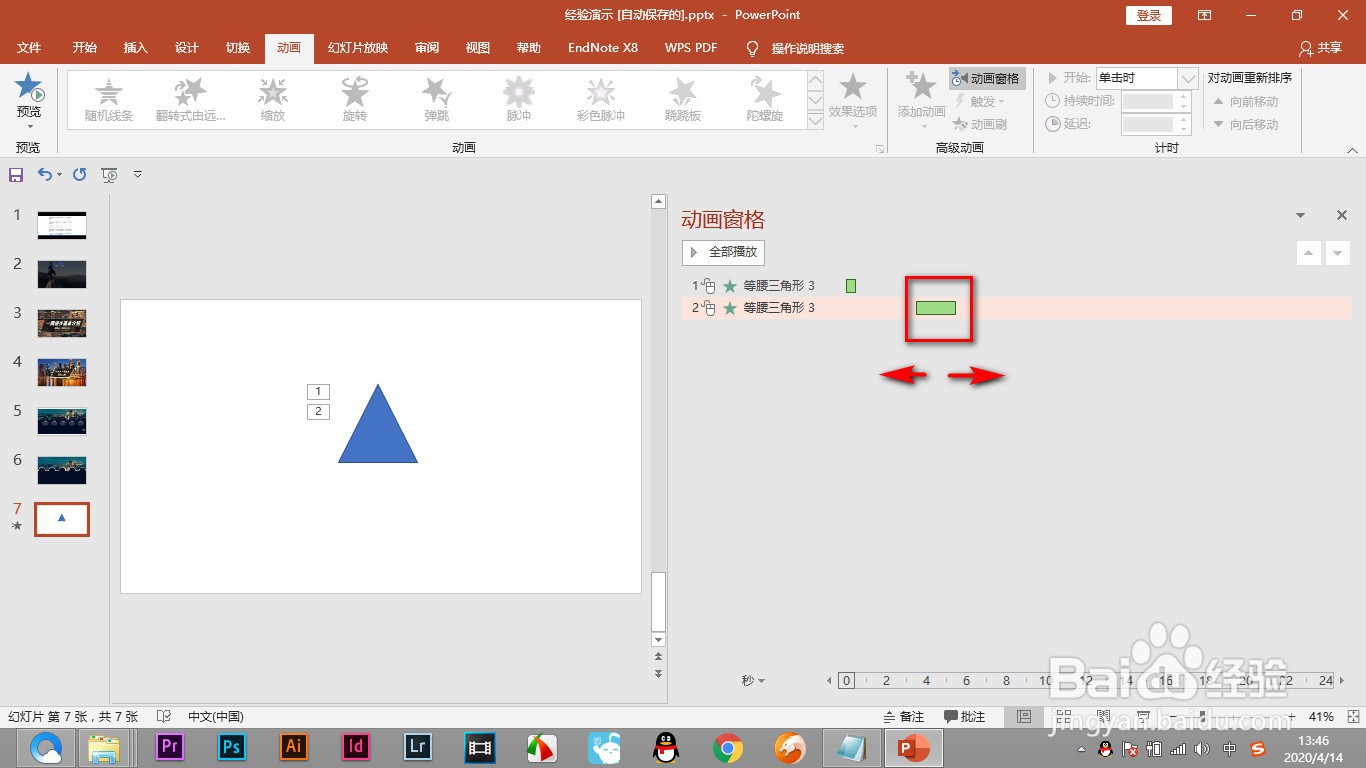
Task: Switch to the 插入 insert tab
Action: click(x=136, y=48)
